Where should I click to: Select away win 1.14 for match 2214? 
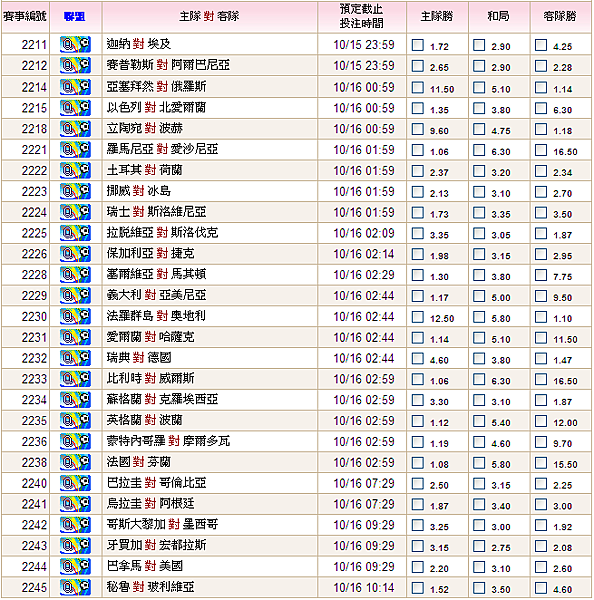[x=541, y=88]
